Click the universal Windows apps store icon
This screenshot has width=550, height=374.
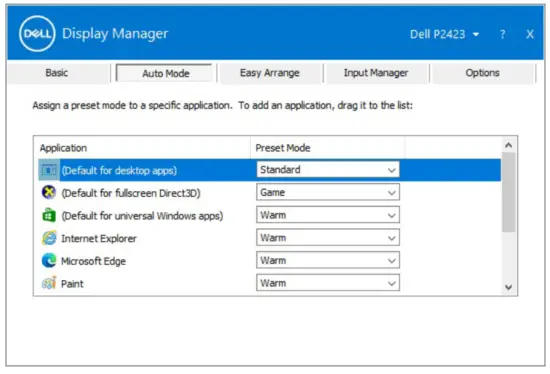[x=49, y=215]
